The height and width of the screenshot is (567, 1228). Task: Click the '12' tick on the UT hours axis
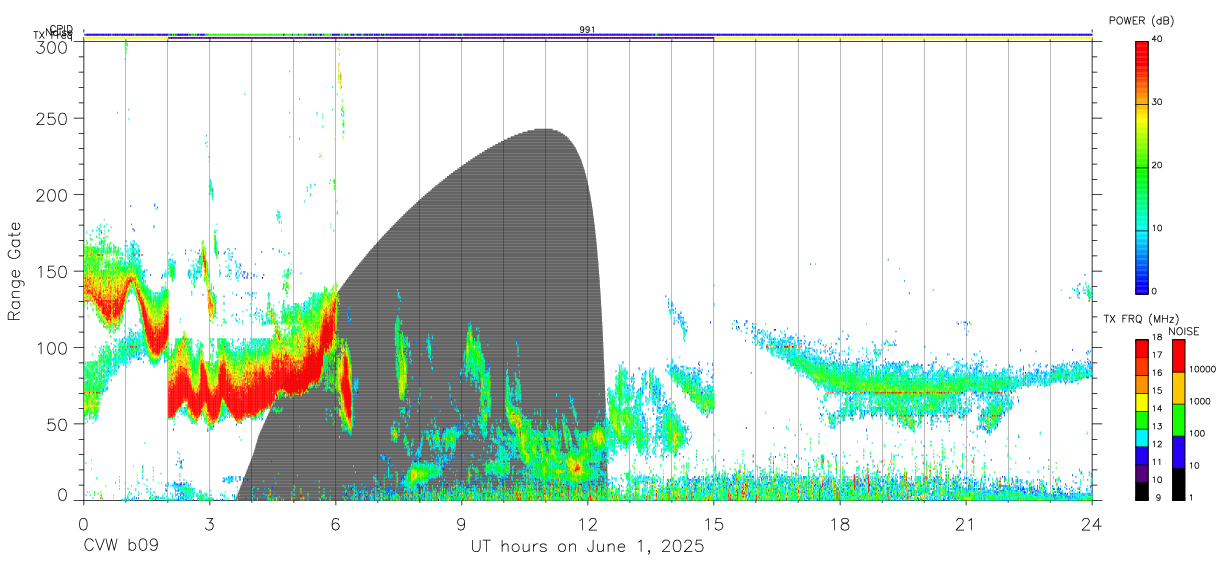588,524
